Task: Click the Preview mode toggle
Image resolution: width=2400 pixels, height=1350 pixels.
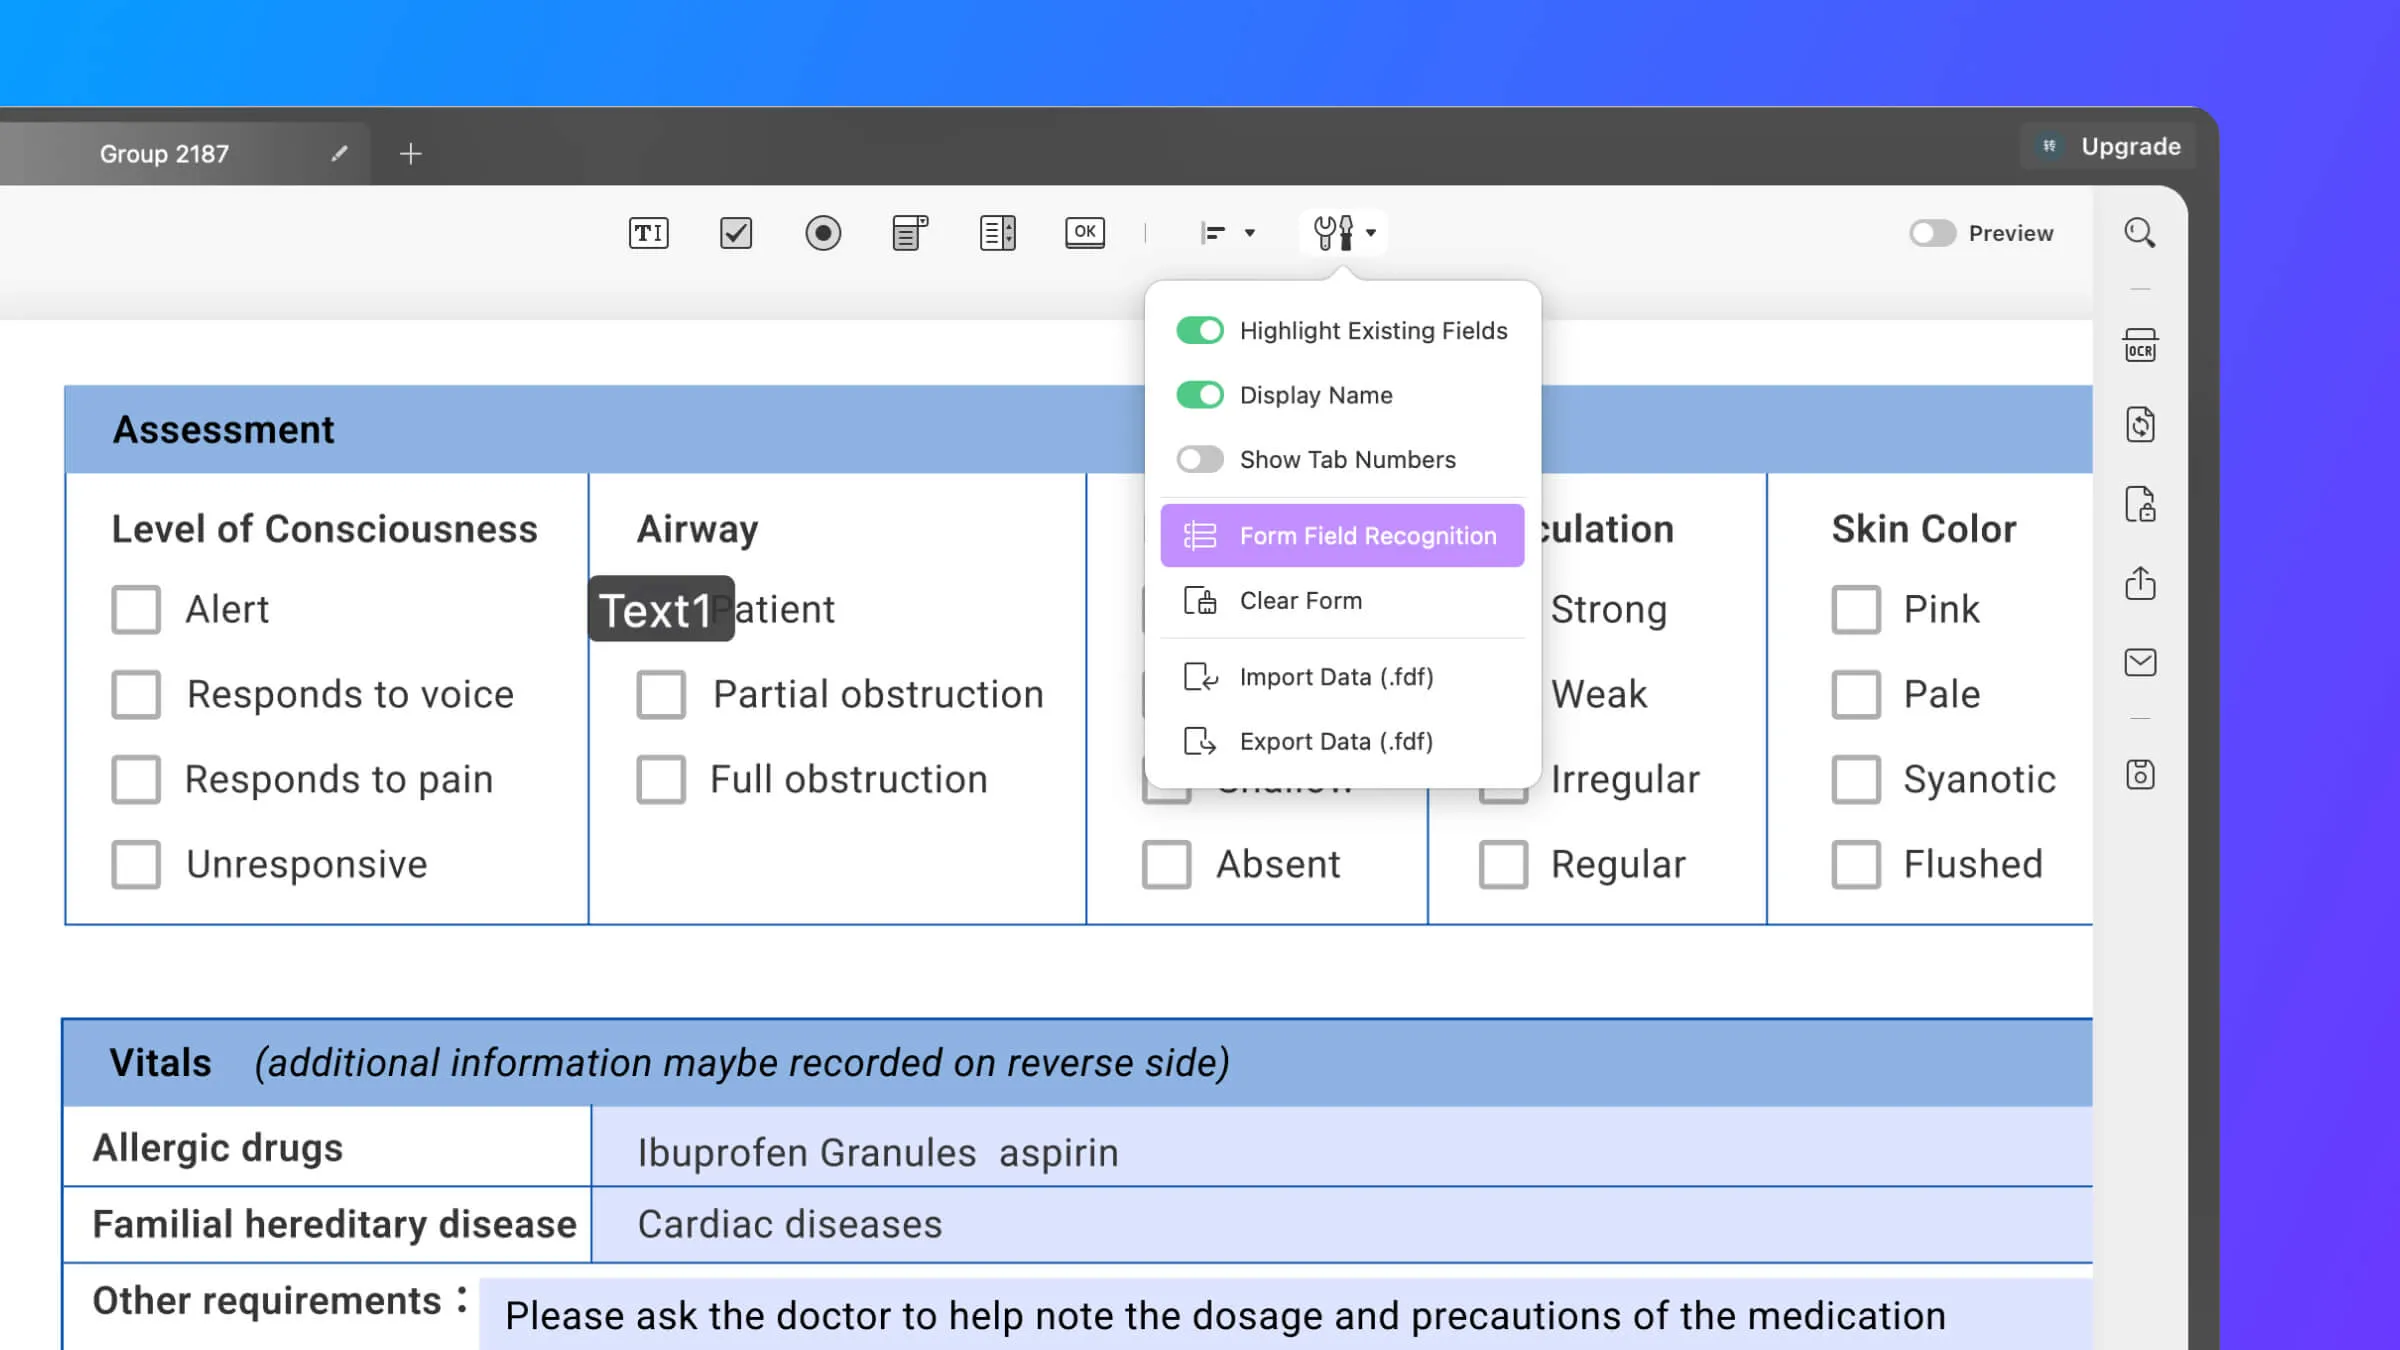Action: (1932, 231)
